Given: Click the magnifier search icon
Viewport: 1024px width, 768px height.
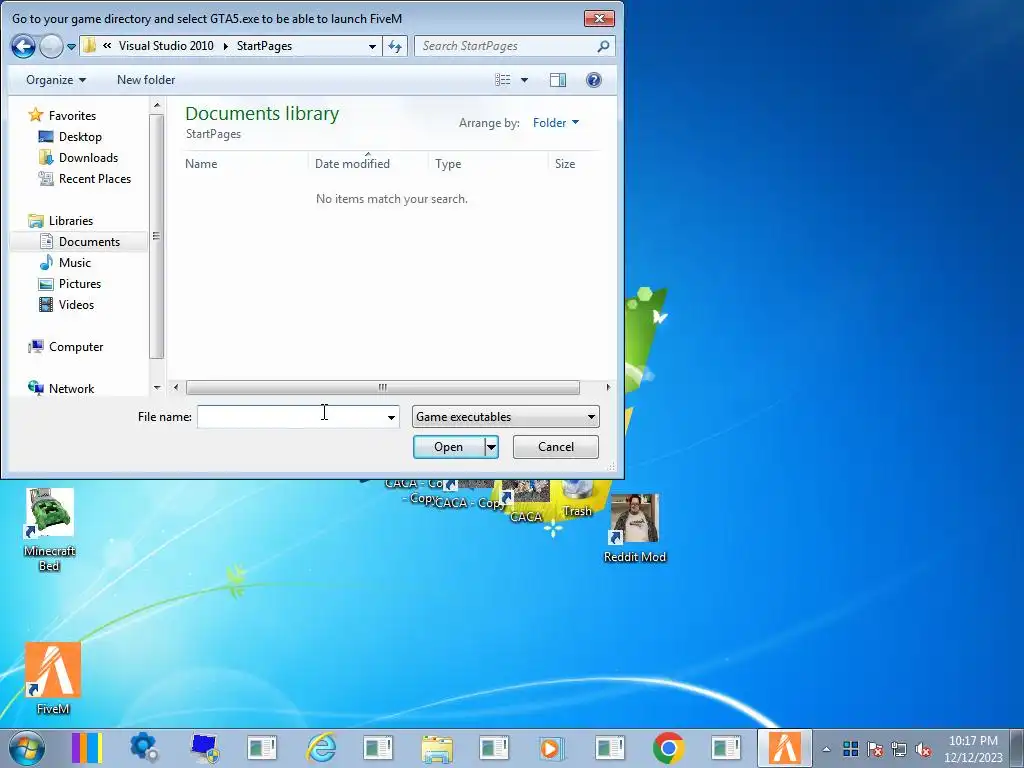Looking at the screenshot, I should 603,46.
